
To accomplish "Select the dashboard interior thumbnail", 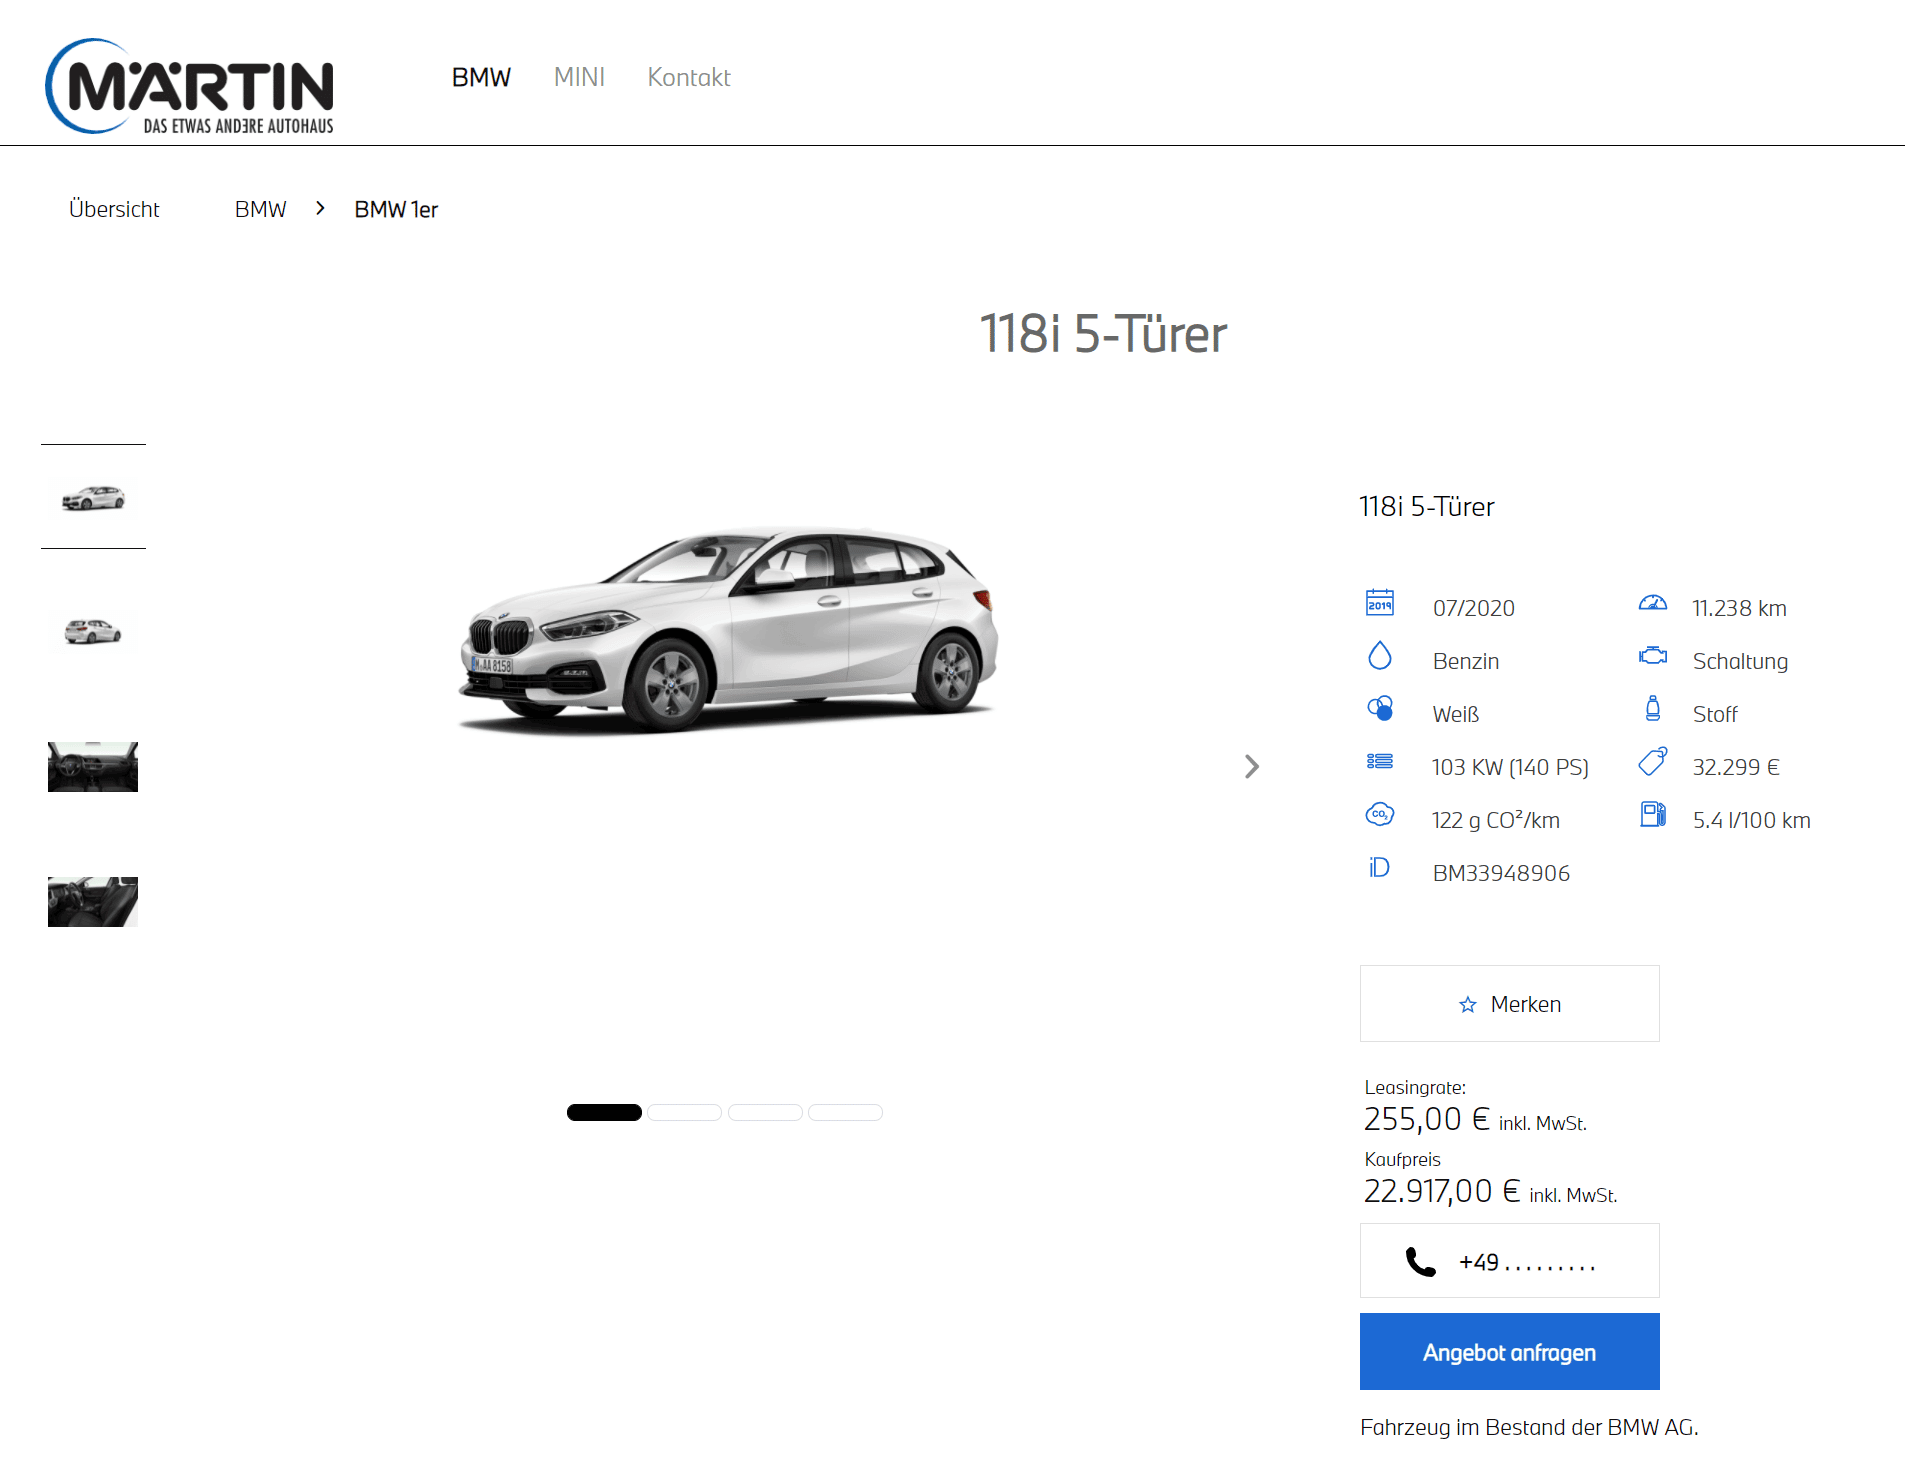I will point(93,767).
